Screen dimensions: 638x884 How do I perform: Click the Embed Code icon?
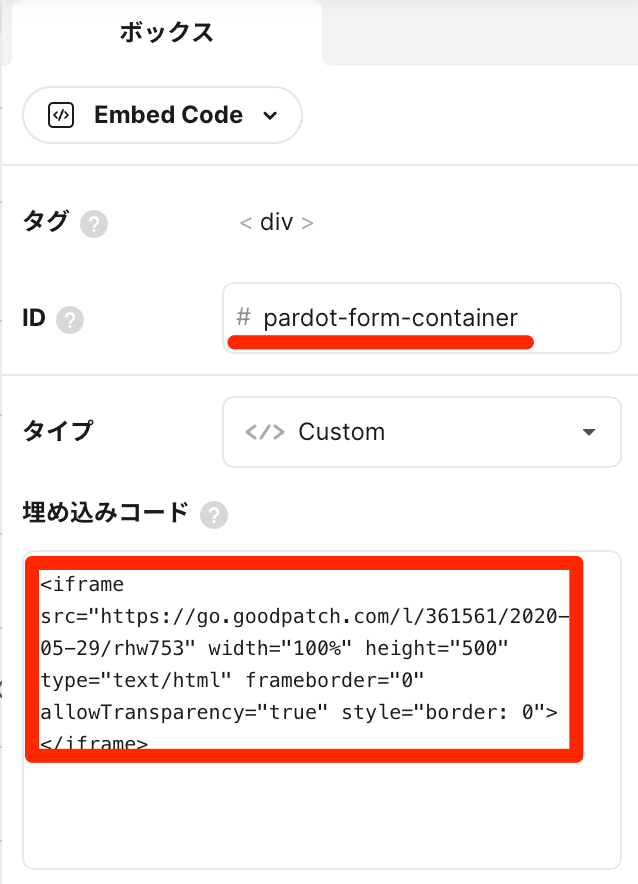point(61,116)
